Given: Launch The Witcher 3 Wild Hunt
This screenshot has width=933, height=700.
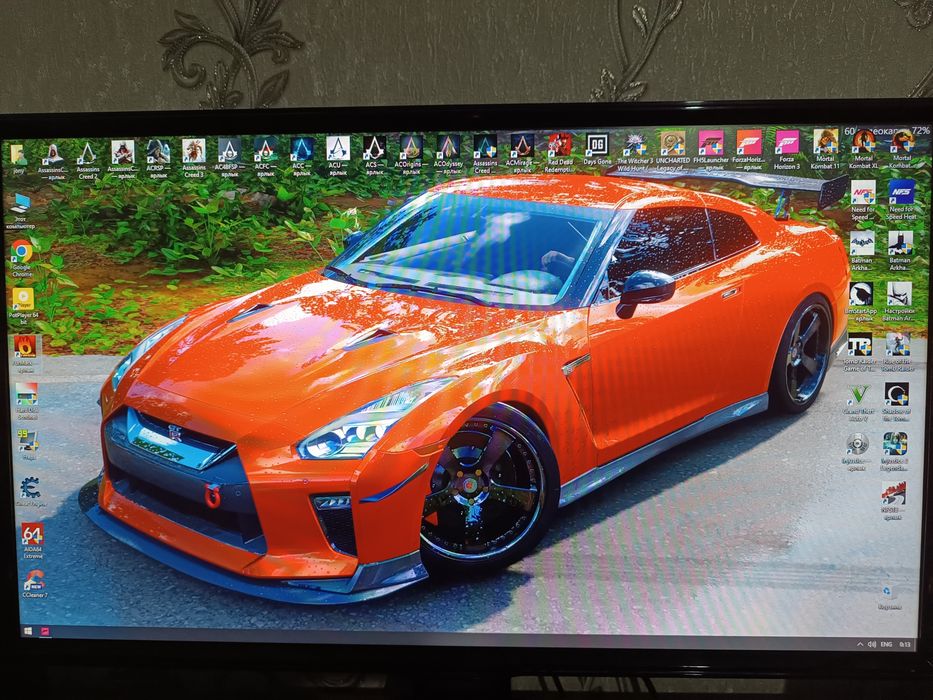Looking at the screenshot, I should click(x=635, y=152).
